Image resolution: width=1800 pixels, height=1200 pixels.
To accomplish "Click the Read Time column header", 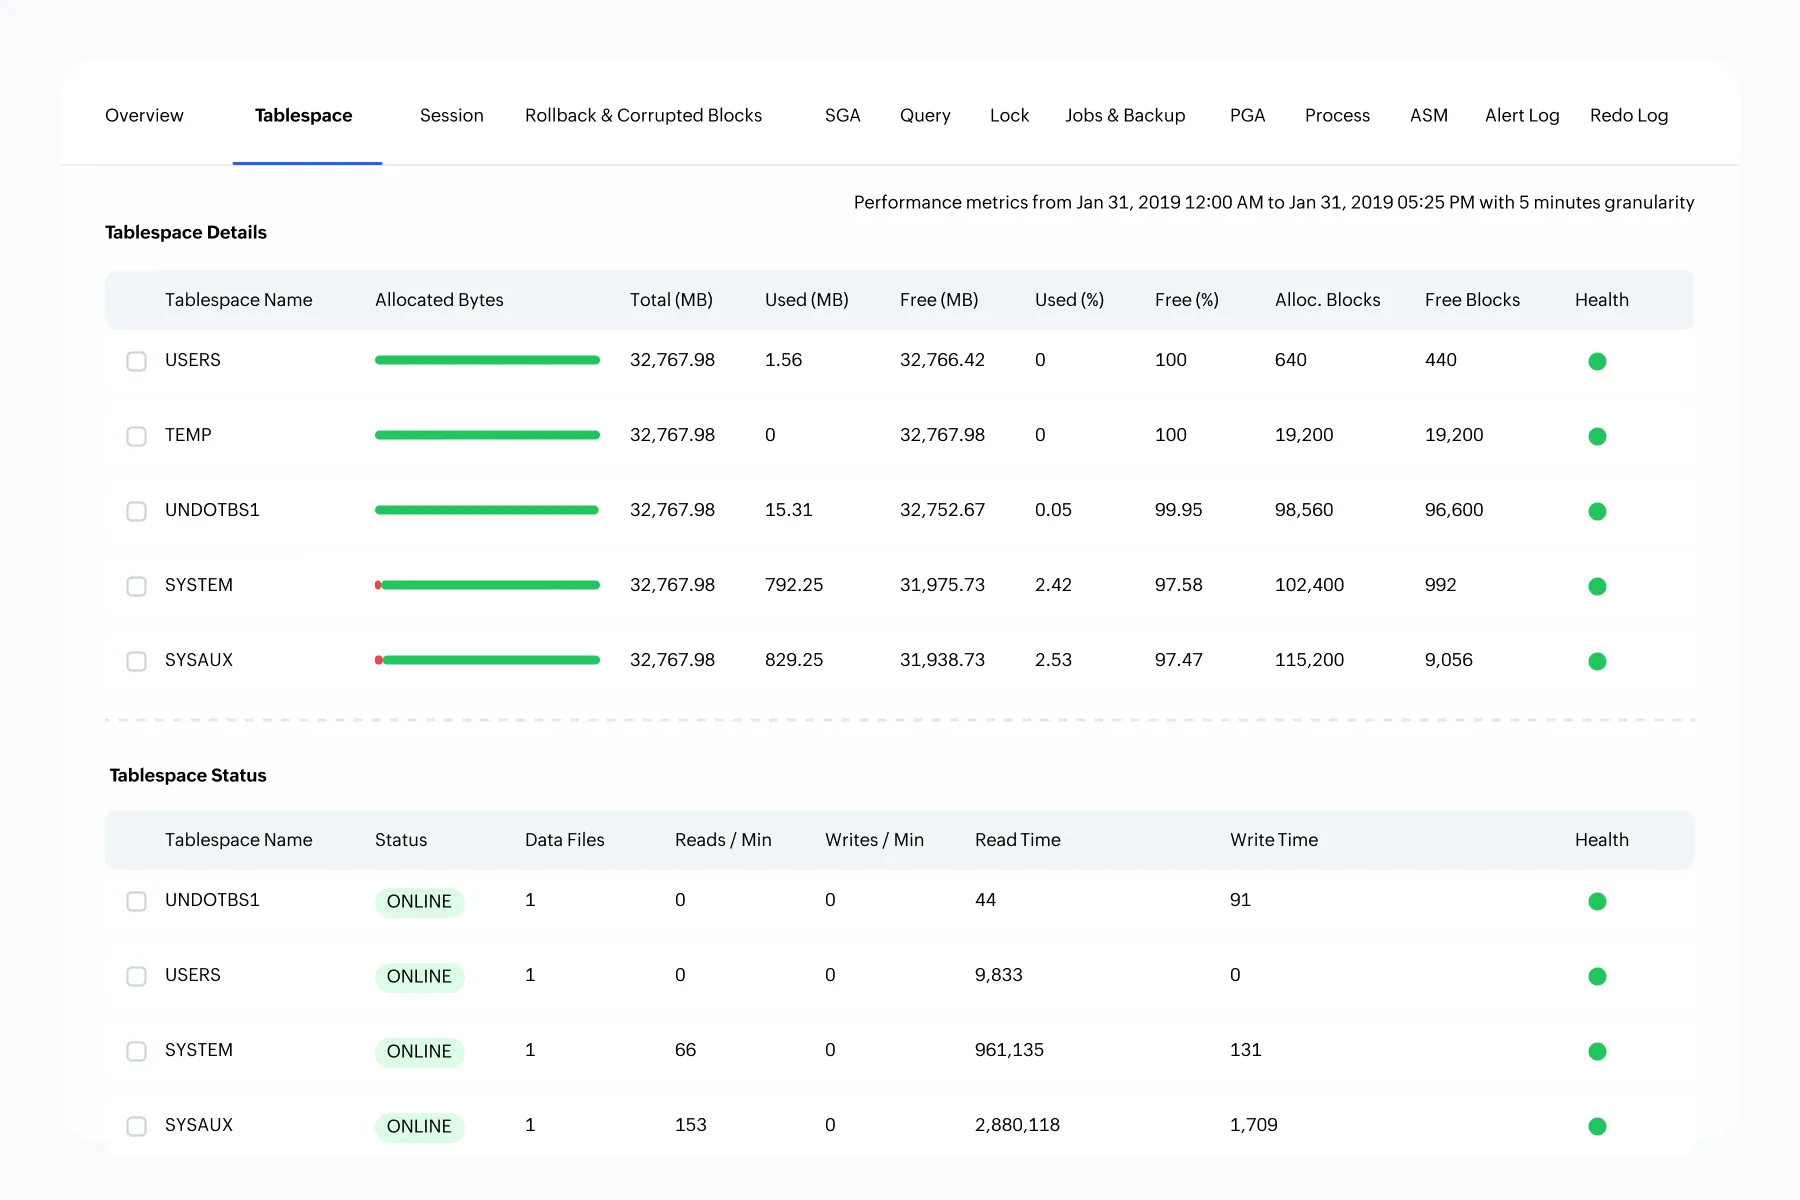I will tap(1017, 840).
